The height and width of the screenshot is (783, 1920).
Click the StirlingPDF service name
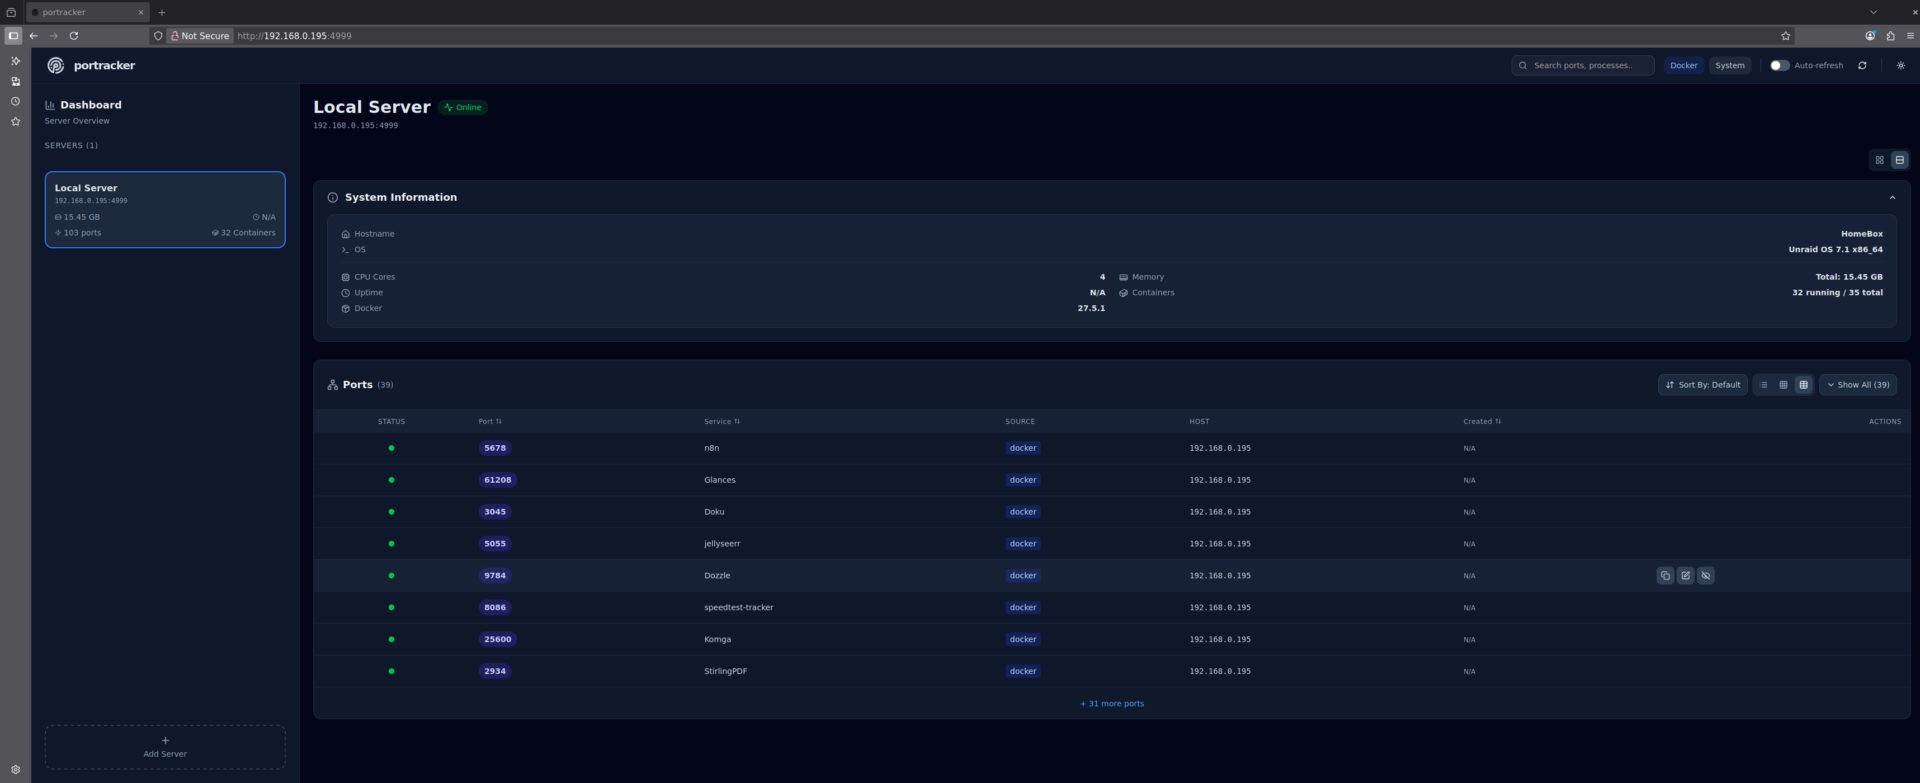pyautogui.click(x=725, y=672)
